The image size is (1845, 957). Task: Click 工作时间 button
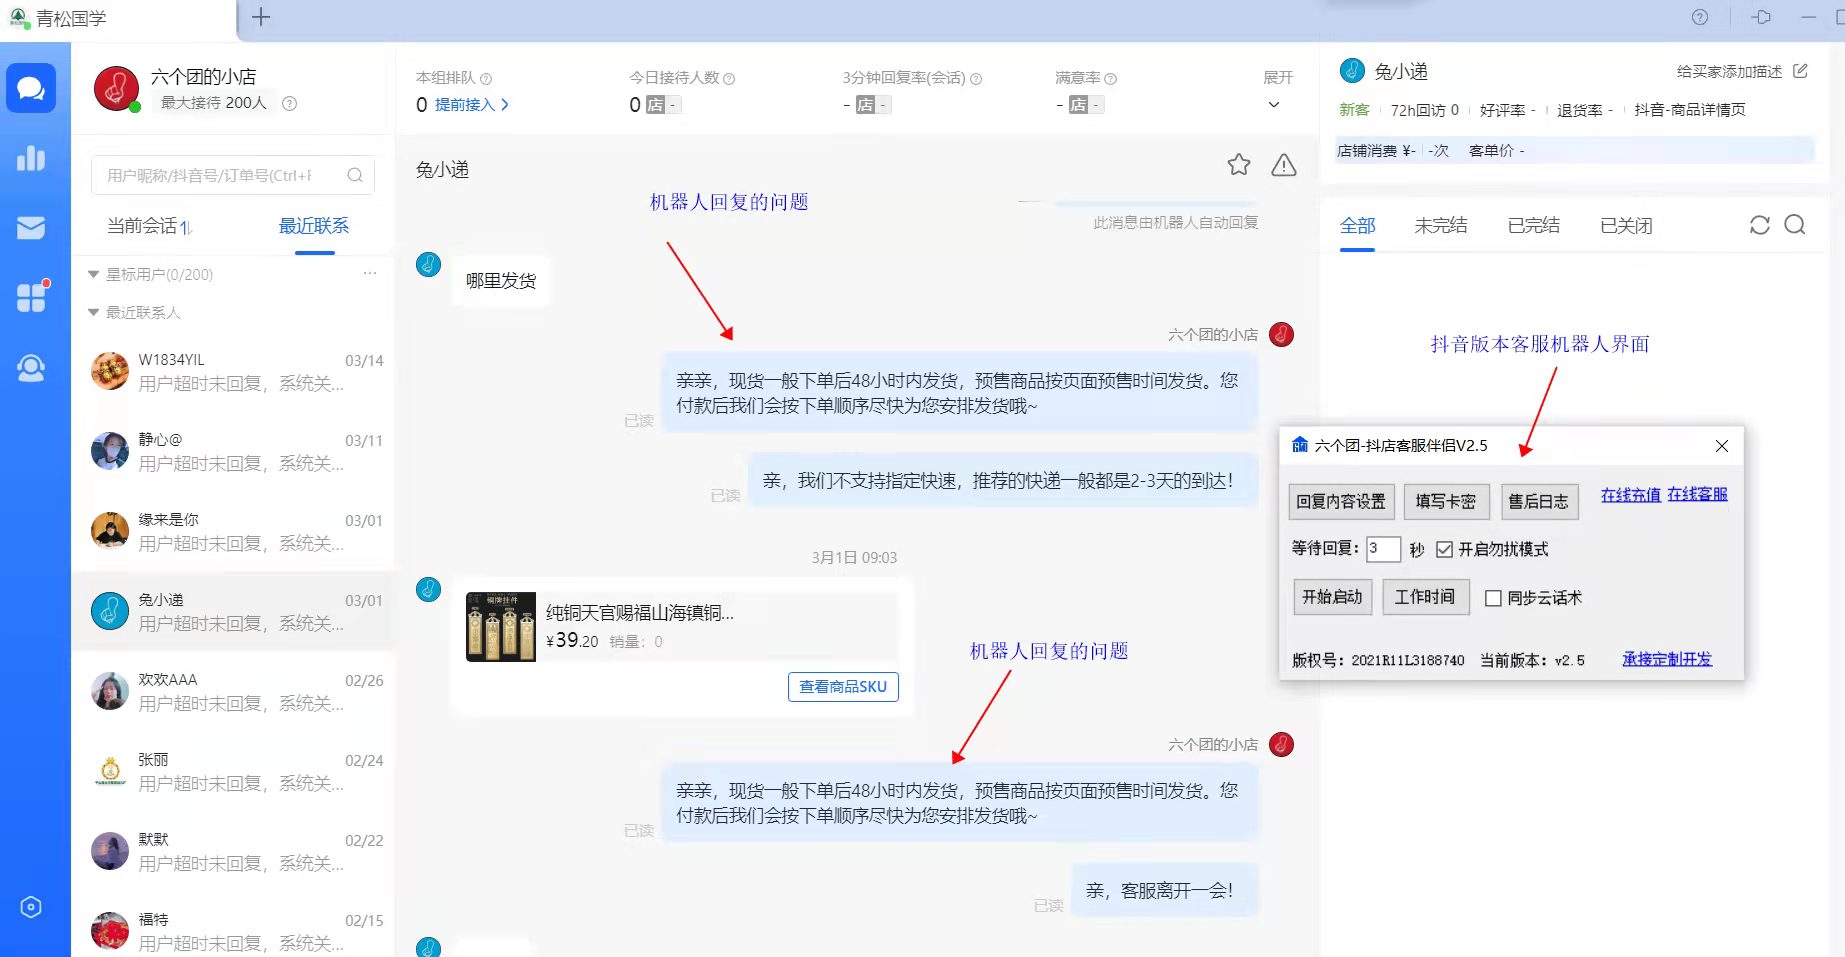pos(1425,597)
